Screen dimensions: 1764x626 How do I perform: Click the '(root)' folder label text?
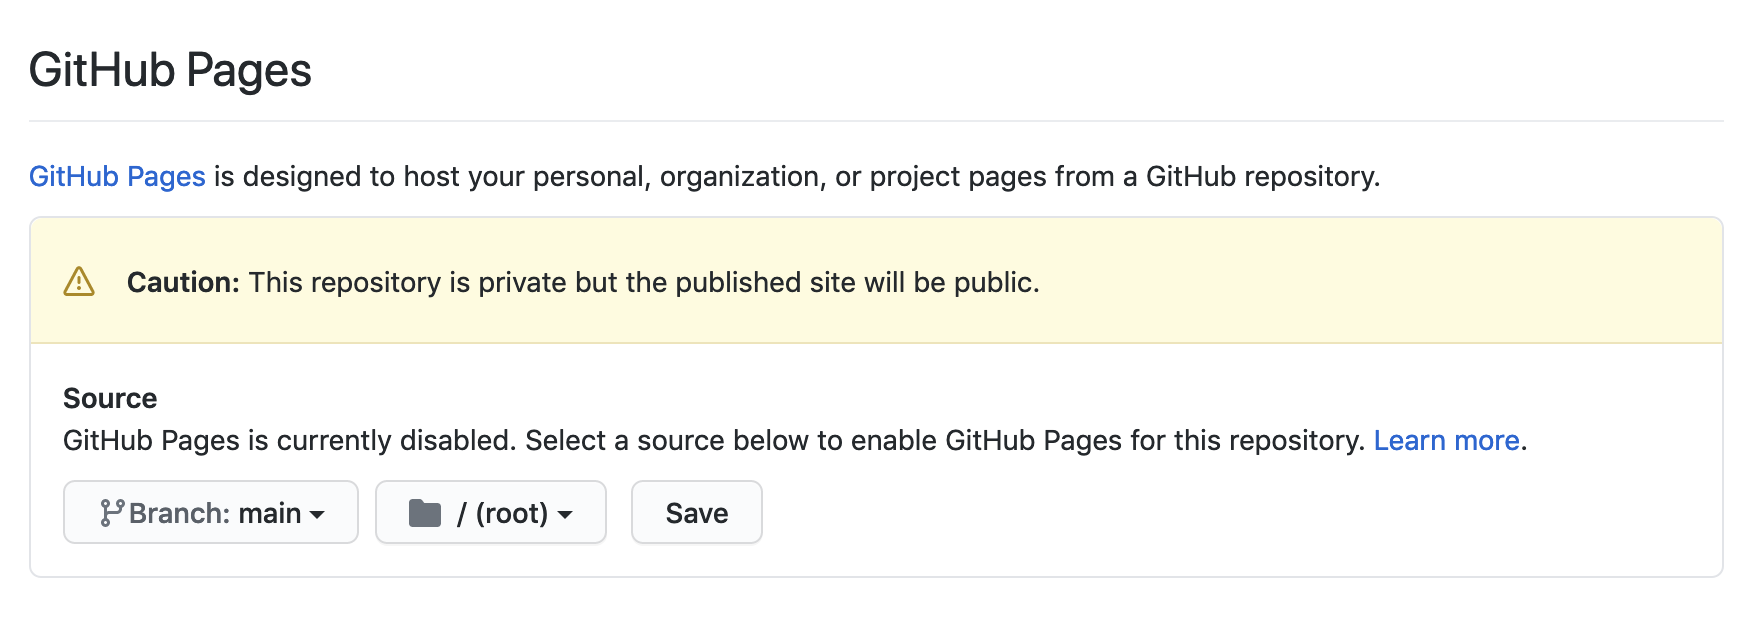[511, 513]
